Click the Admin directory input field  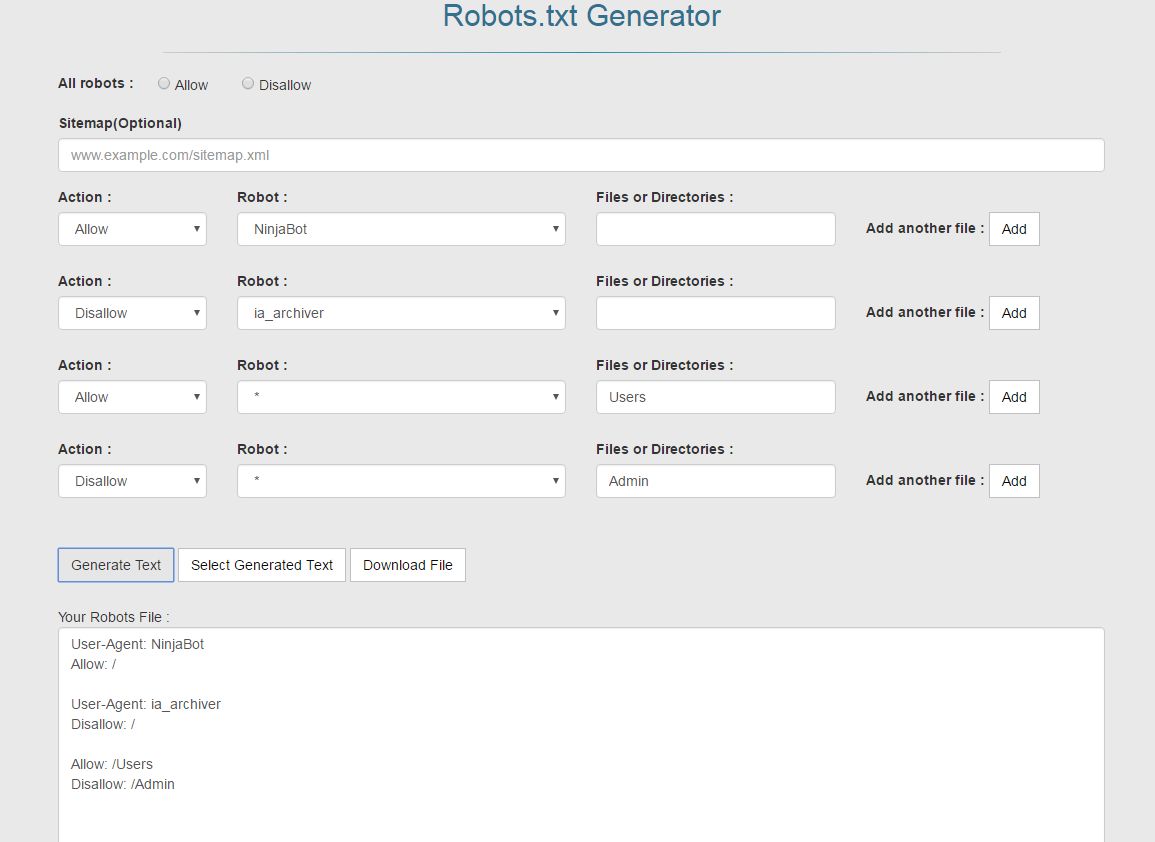[715, 481]
